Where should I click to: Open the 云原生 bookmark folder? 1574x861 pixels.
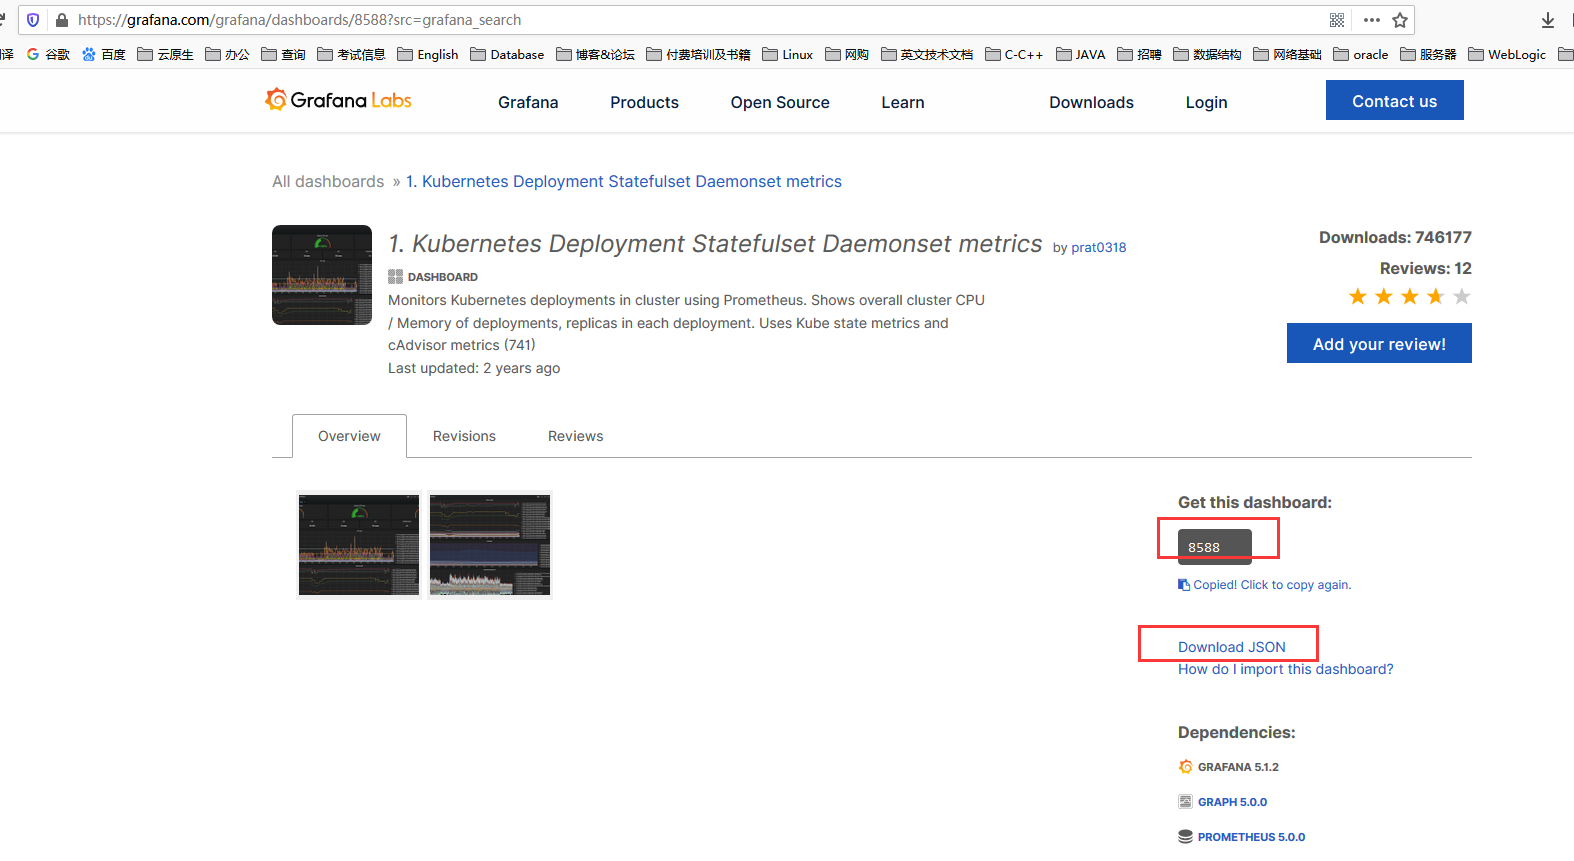pos(165,54)
